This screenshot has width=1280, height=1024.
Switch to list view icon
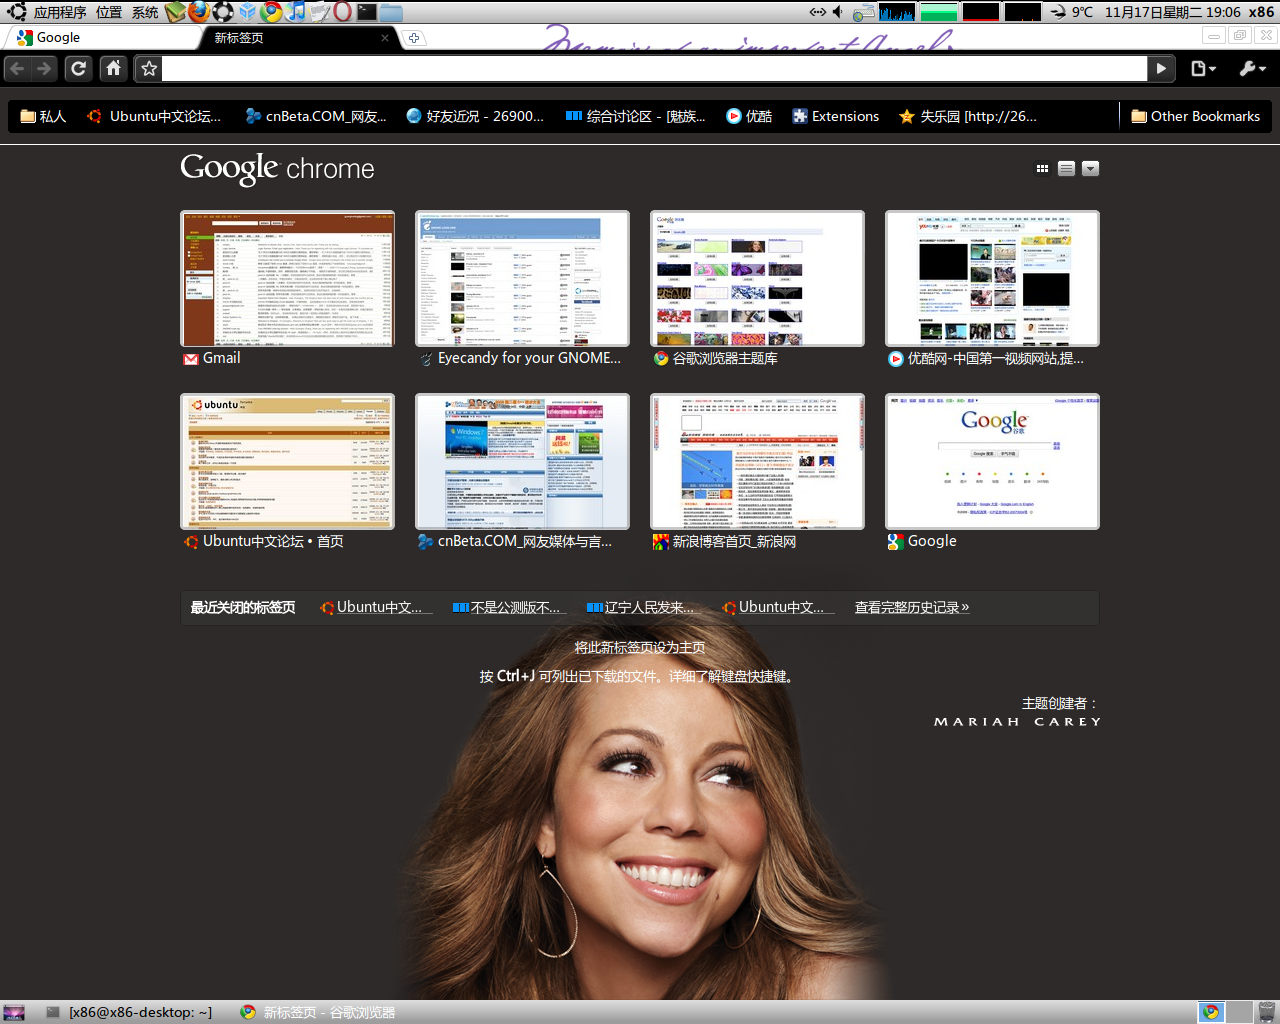tap(1066, 169)
